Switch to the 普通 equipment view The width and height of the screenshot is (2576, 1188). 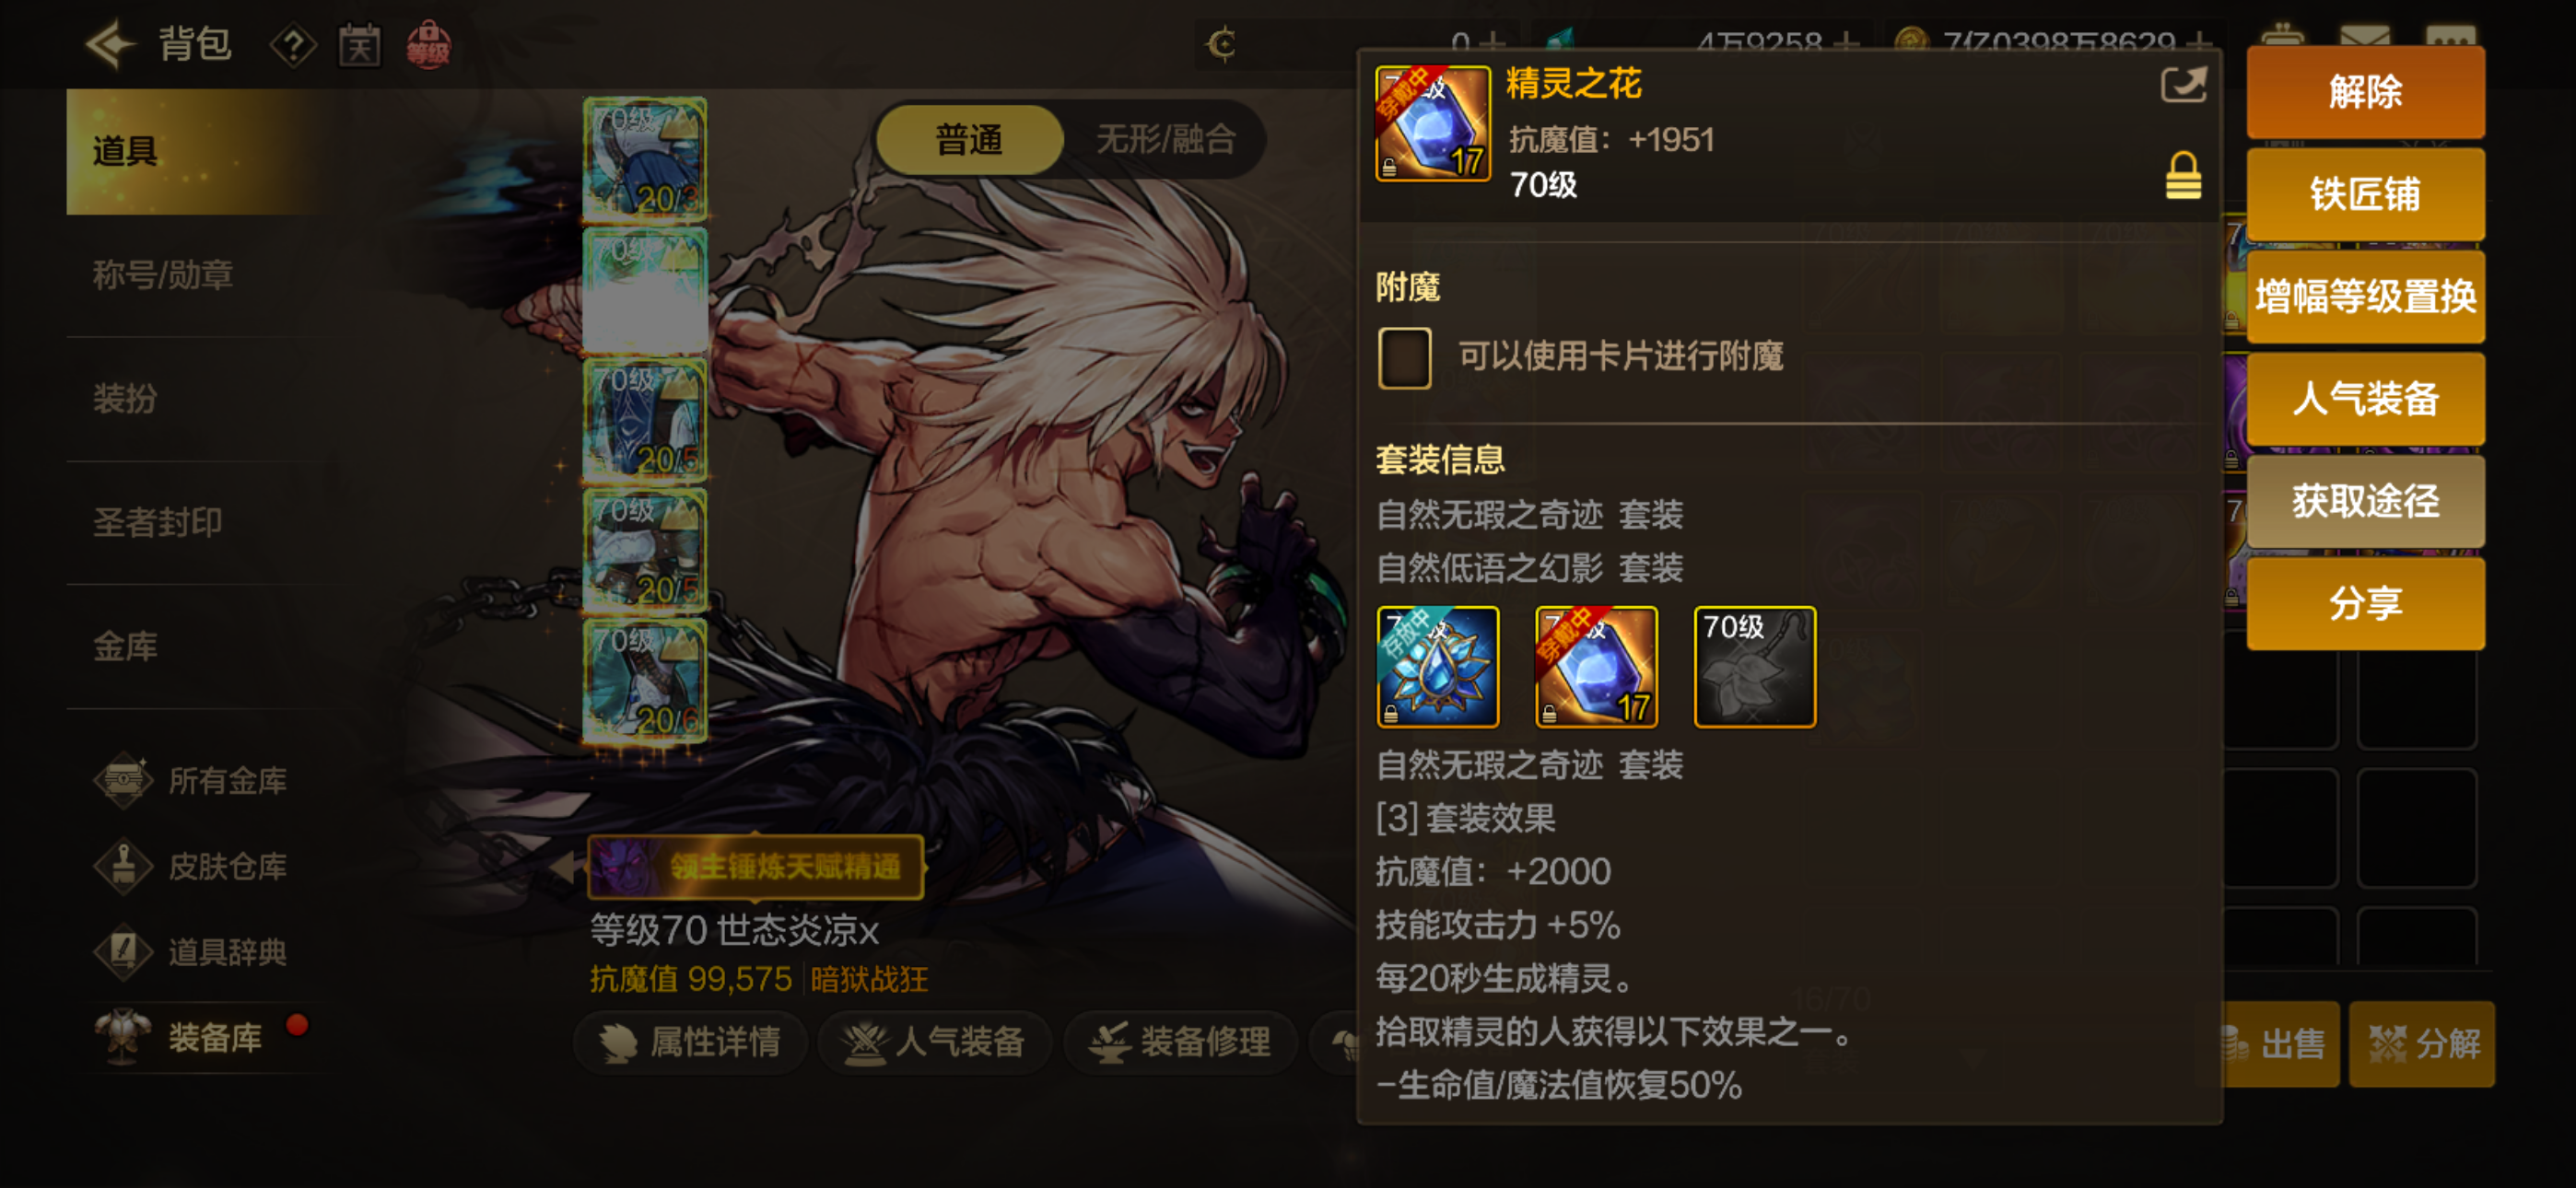point(969,139)
